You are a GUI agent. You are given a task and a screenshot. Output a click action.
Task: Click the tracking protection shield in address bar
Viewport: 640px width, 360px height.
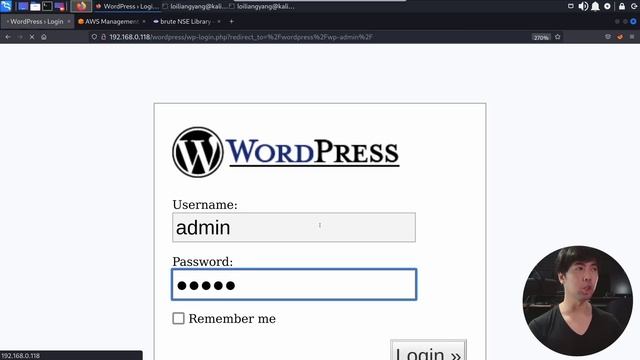pos(94,37)
